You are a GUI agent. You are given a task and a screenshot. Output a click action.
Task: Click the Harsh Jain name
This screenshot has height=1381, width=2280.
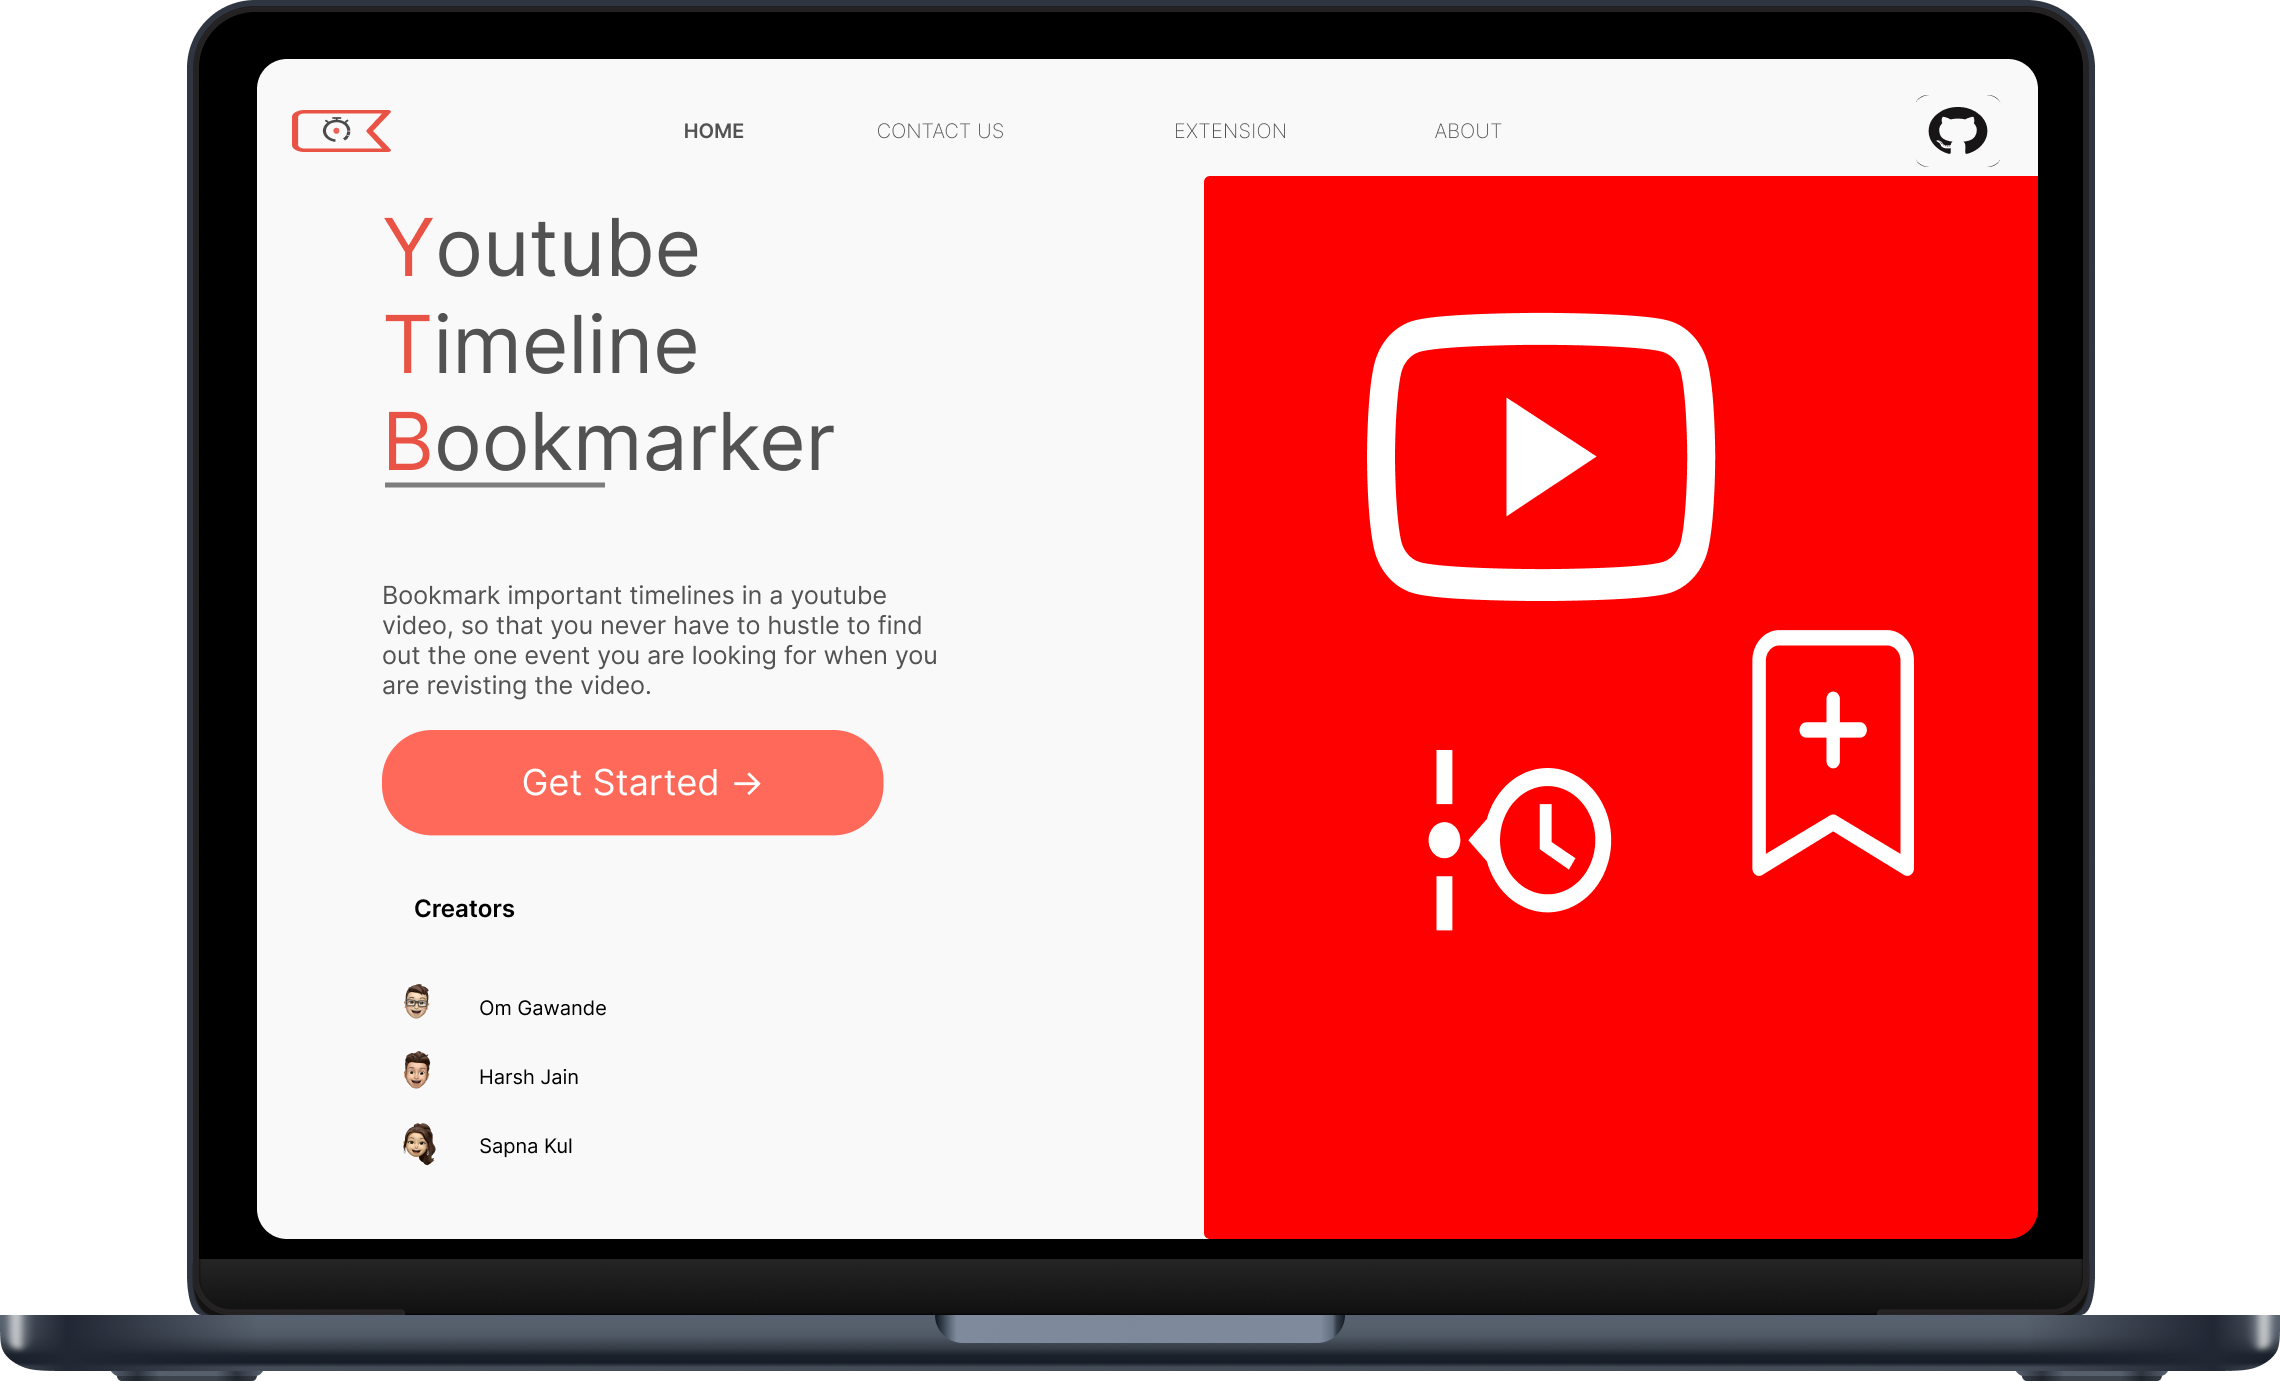[528, 1077]
